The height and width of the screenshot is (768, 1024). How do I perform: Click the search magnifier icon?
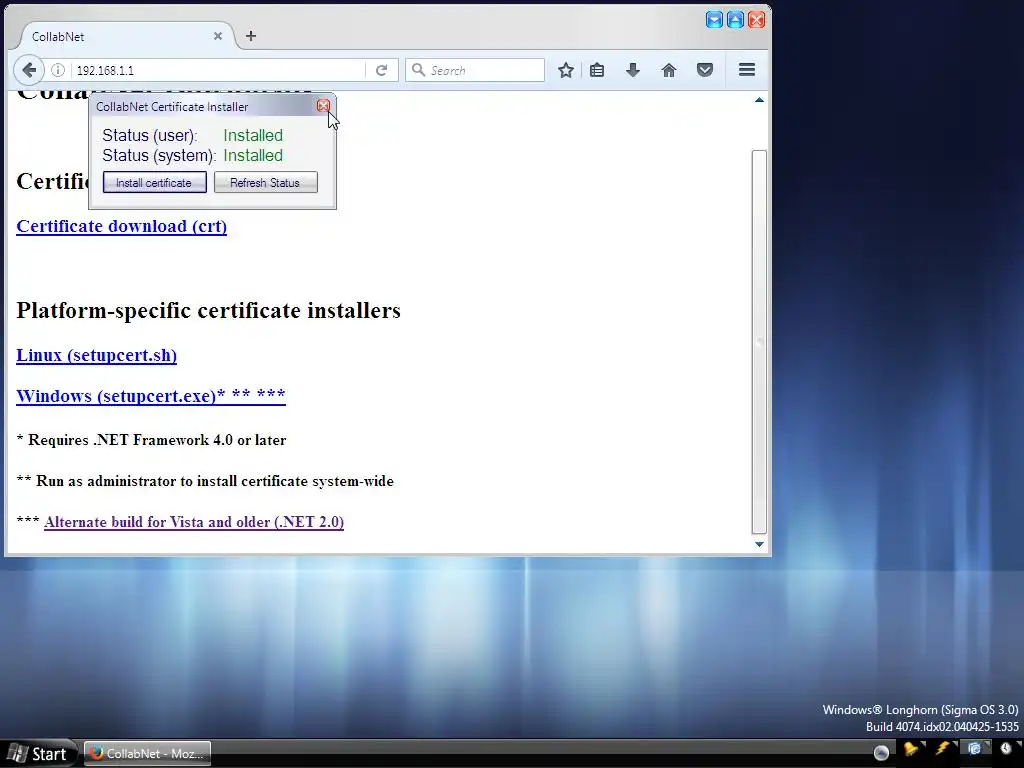(418, 70)
